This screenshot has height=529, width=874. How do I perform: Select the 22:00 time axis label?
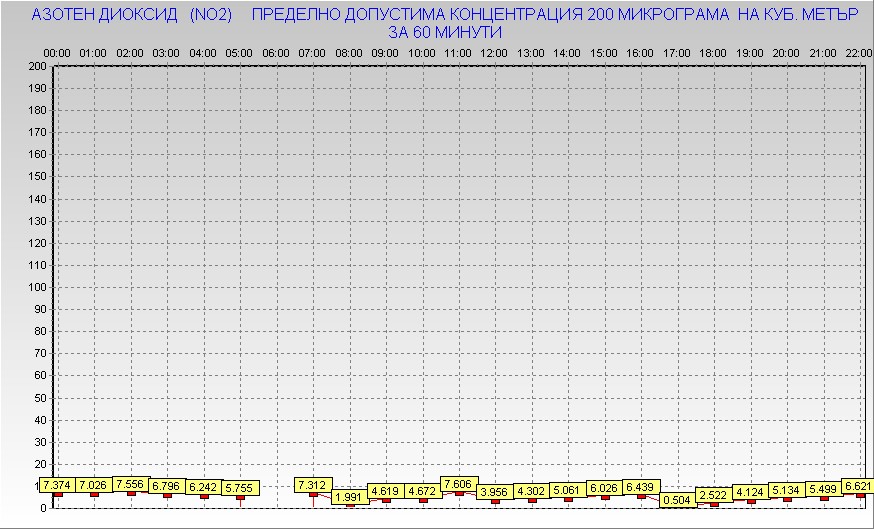click(858, 52)
